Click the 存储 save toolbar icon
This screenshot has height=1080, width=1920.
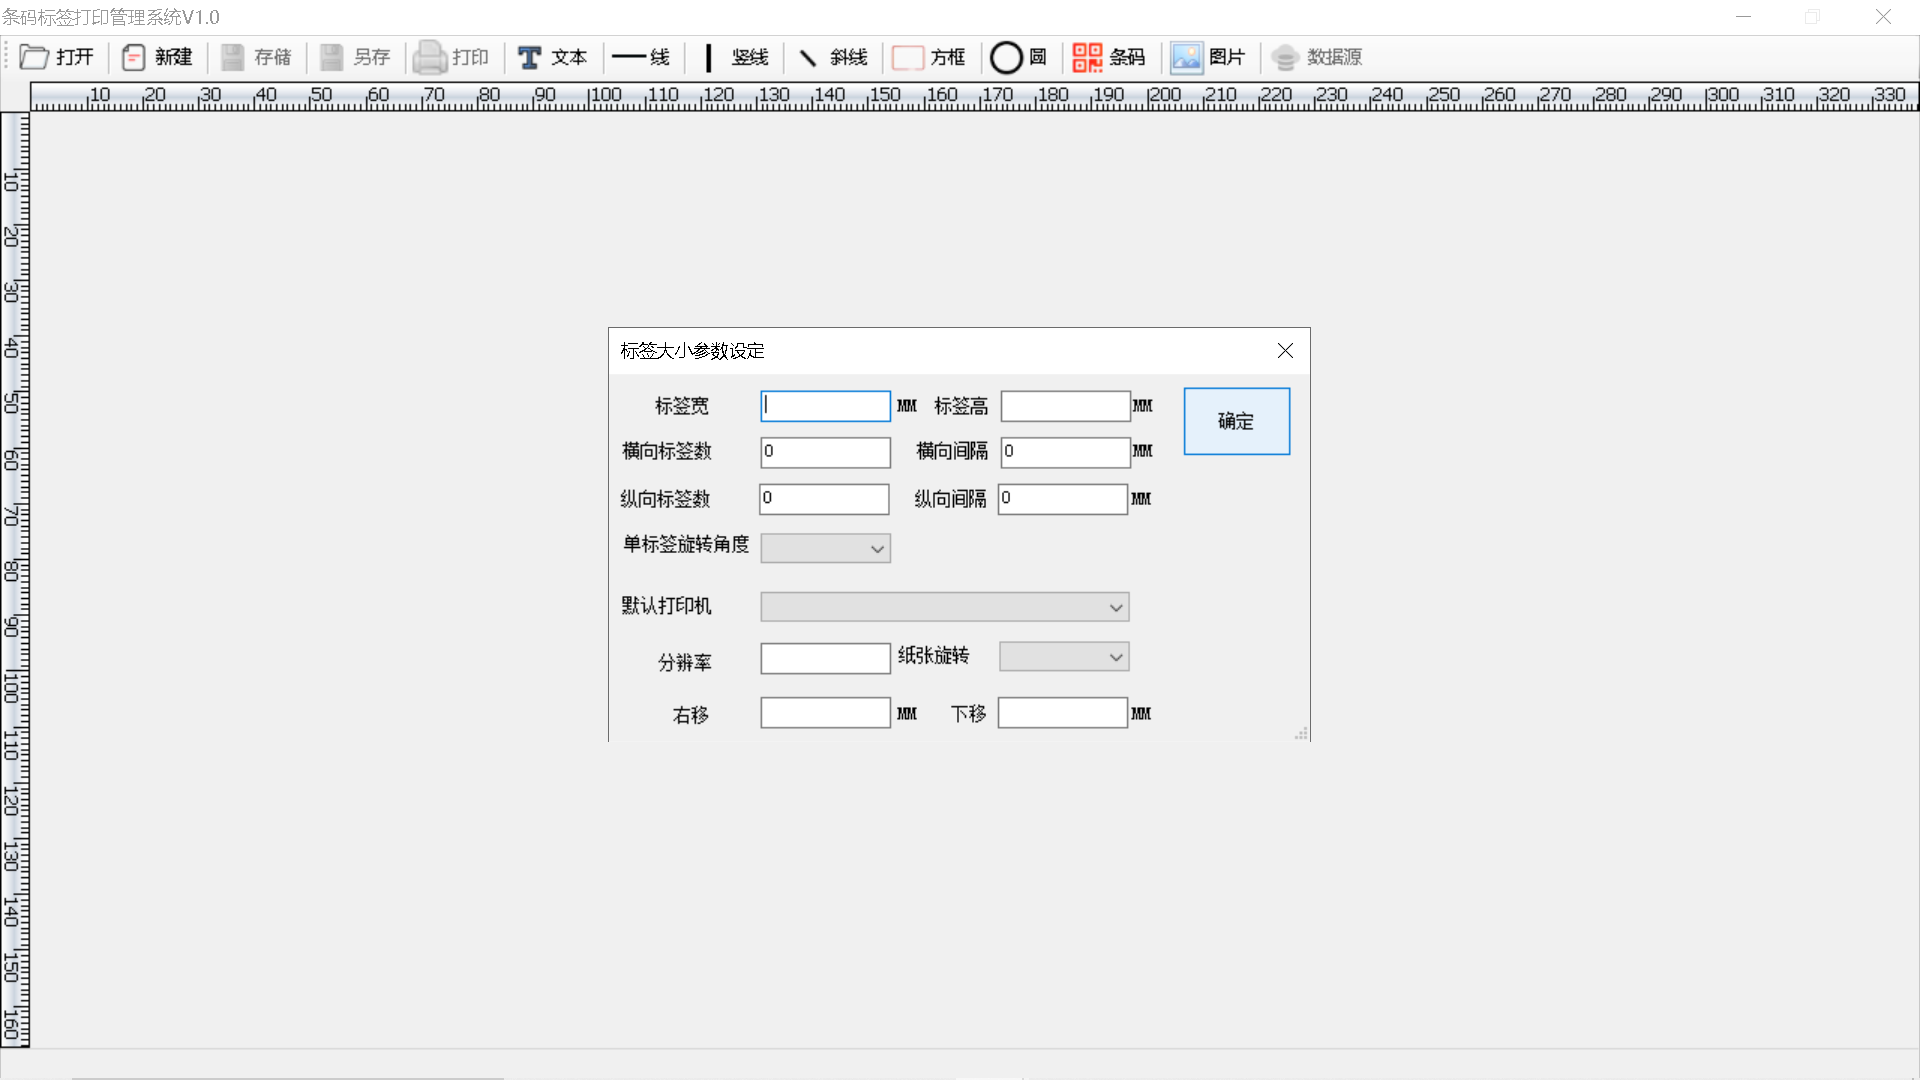click(256, 57)
